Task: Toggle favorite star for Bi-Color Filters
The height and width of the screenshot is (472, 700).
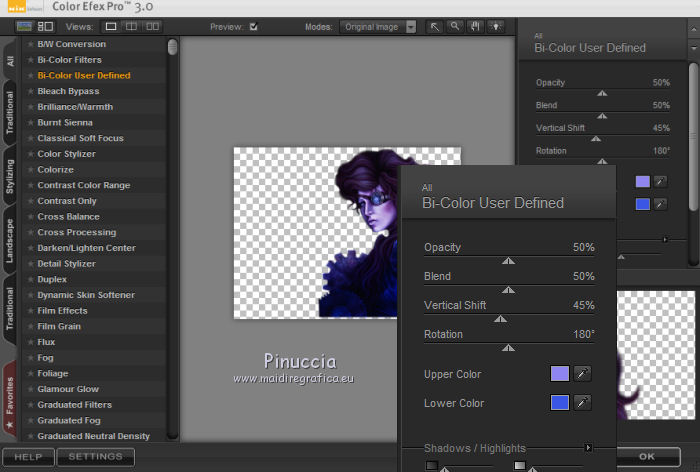Action: pyautogui.click(x=30, y=60)
